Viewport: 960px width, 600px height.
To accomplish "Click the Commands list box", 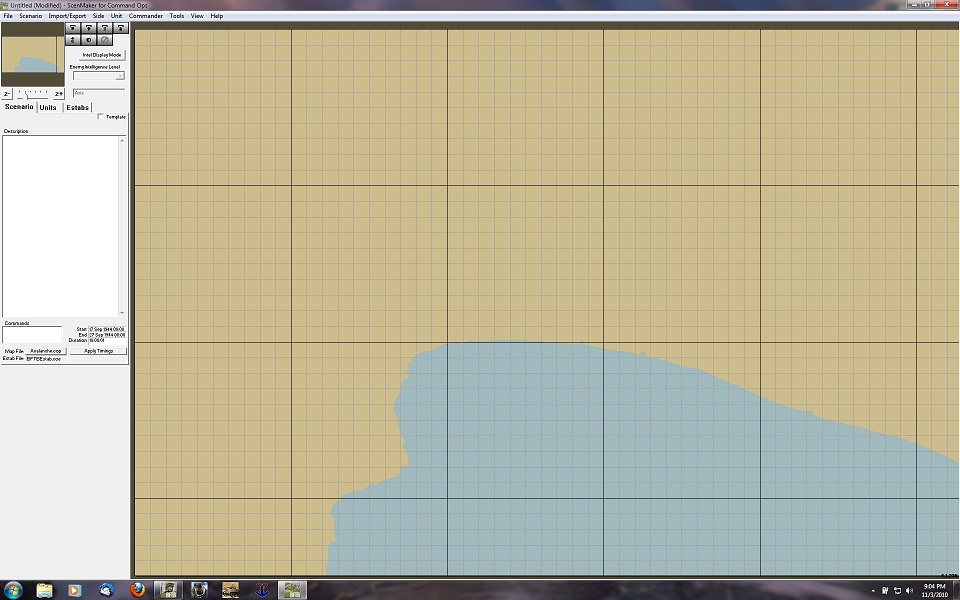I will pos(32,335).
